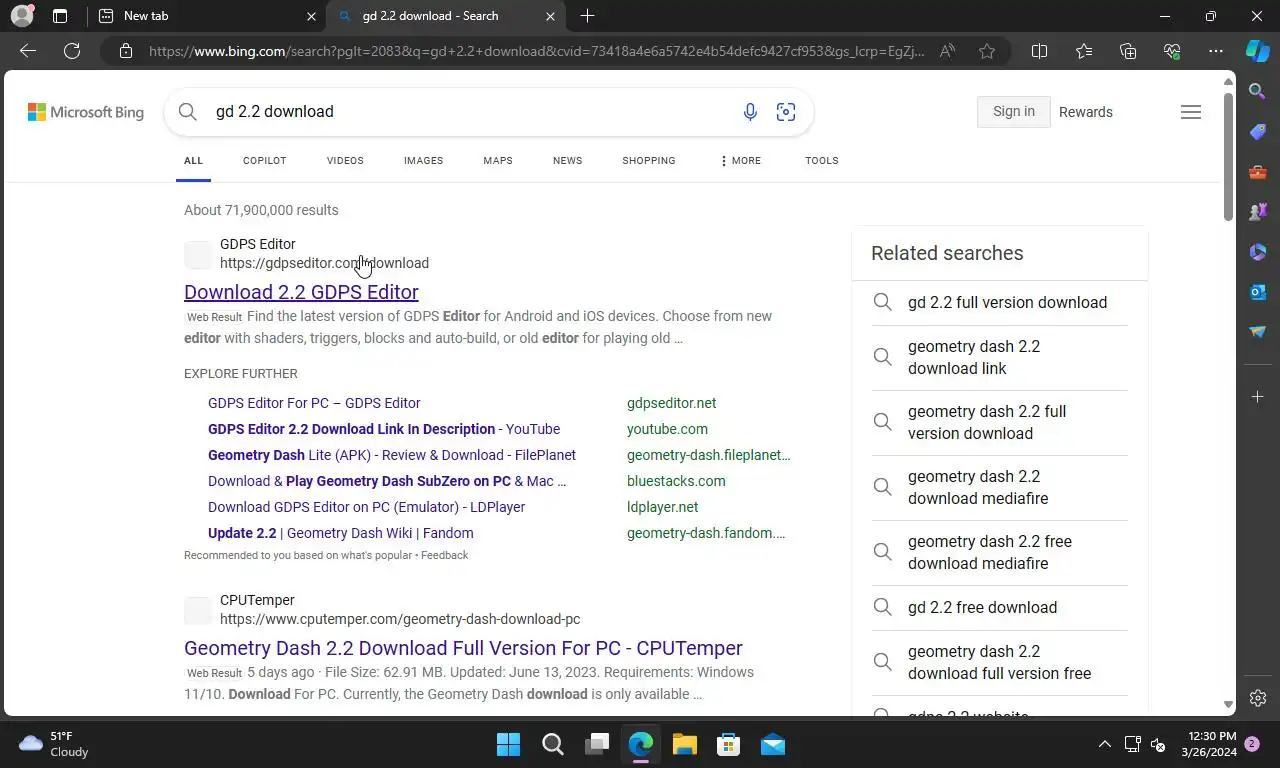Click the browser address bar URL
This screenshot has width=1280, height=768.
tap(536, 51)
